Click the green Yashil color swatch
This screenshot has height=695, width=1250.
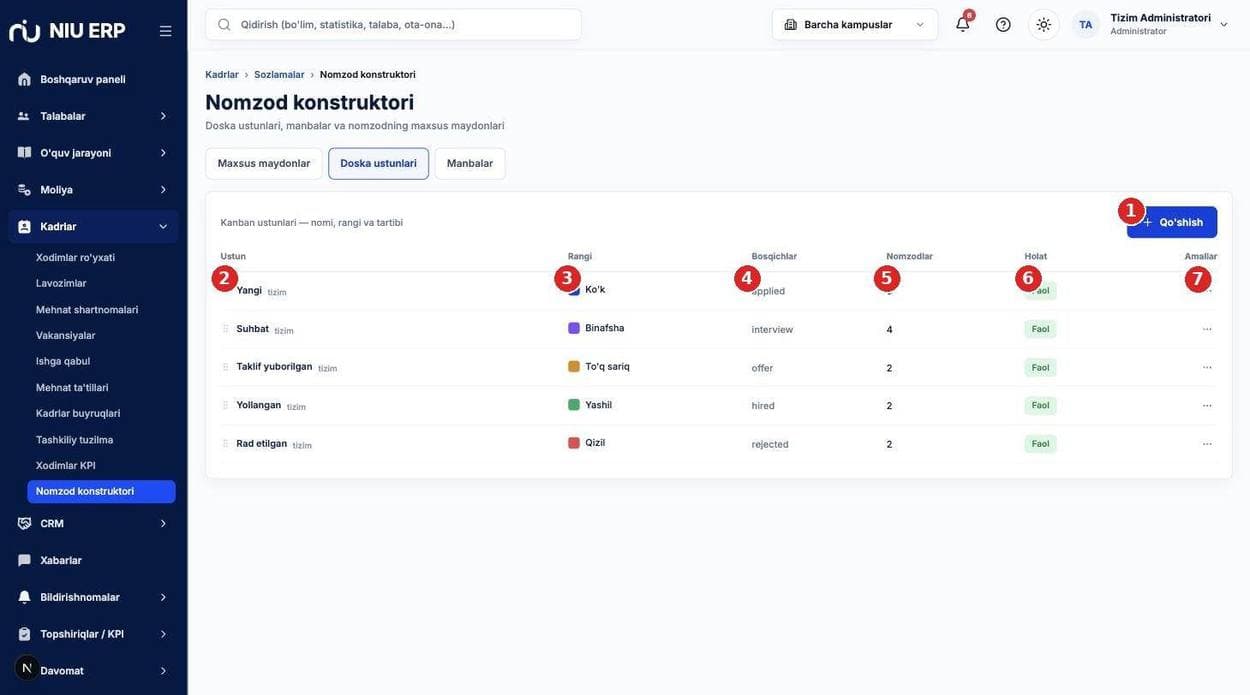574,405
